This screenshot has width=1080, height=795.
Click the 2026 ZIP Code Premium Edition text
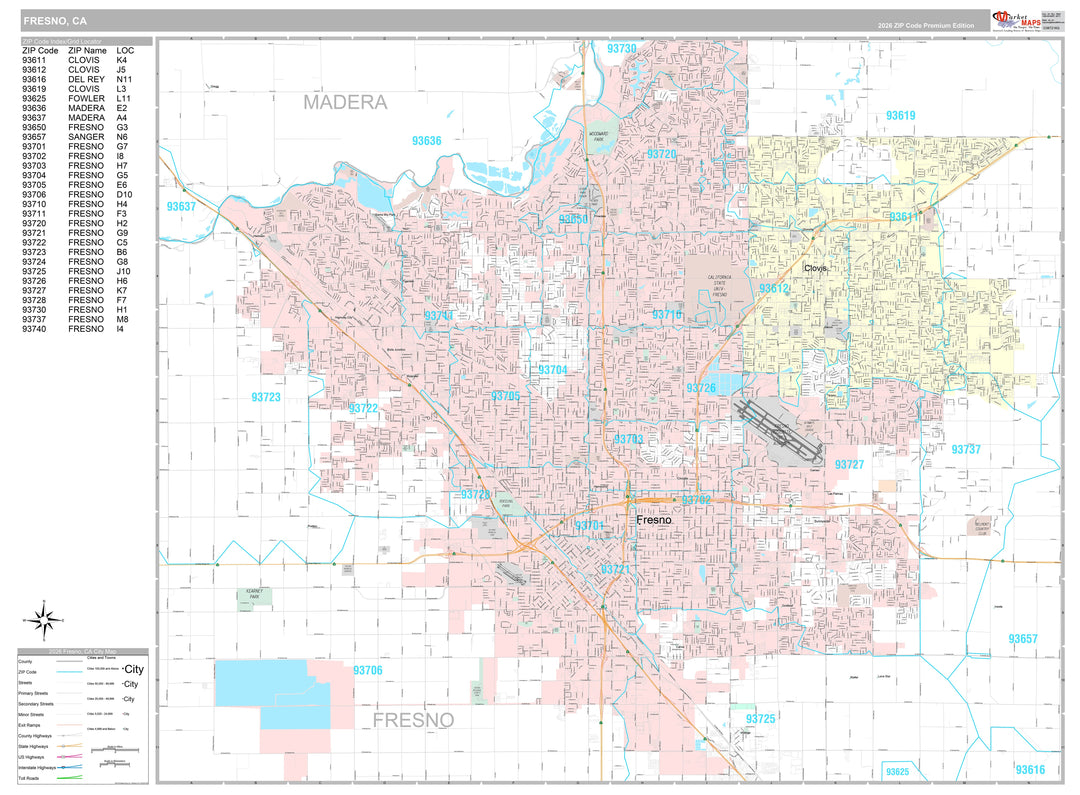[x=926, y=25]
